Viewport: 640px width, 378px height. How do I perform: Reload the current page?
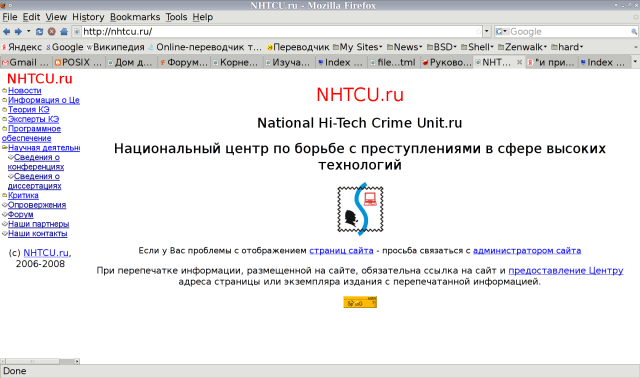[40, 31]
